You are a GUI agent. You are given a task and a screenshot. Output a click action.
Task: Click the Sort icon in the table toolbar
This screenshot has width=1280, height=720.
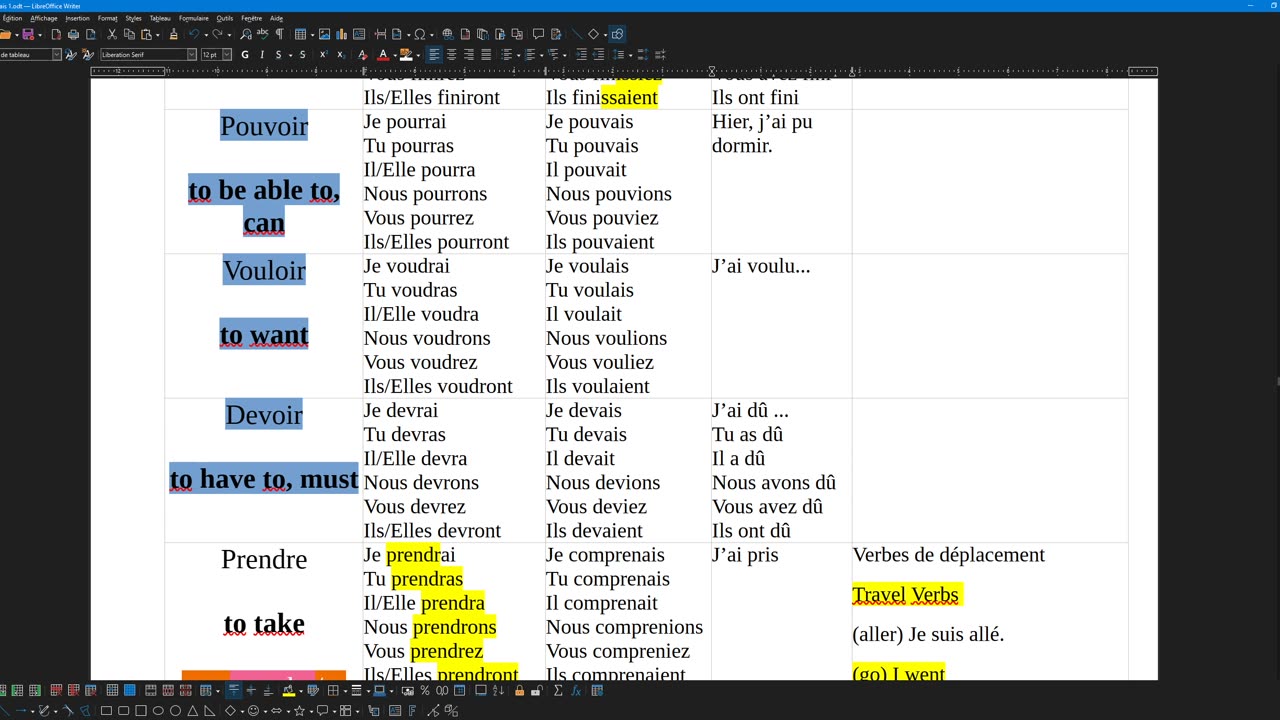498,690
